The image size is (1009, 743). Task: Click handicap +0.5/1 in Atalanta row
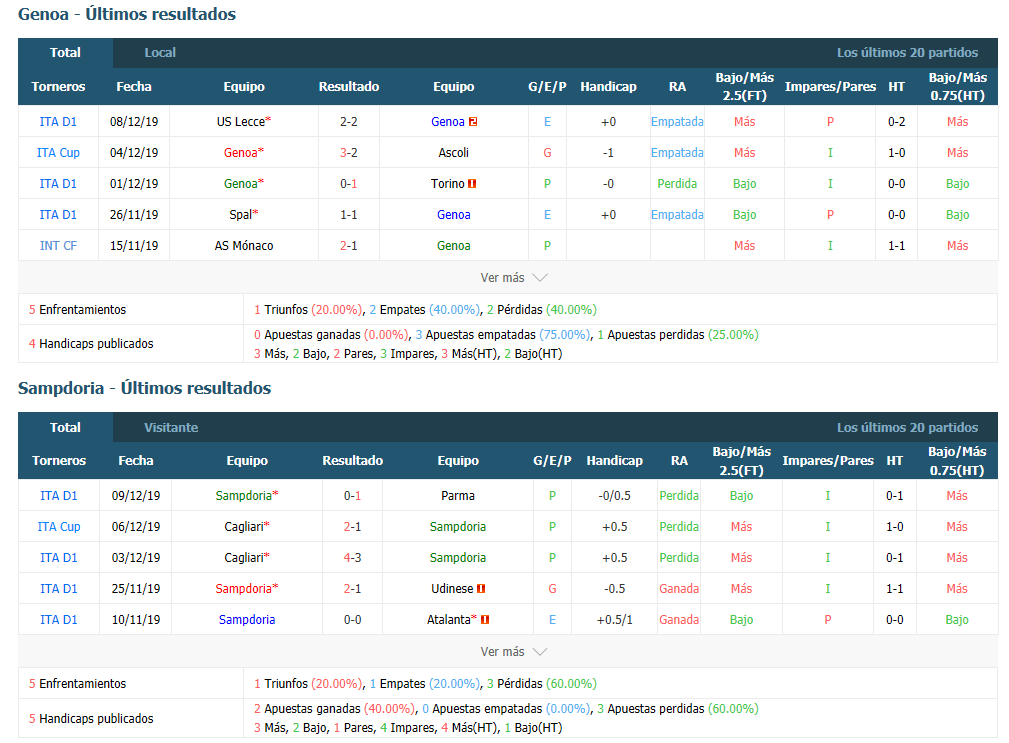pyautogui.click(x=615, y=619)
